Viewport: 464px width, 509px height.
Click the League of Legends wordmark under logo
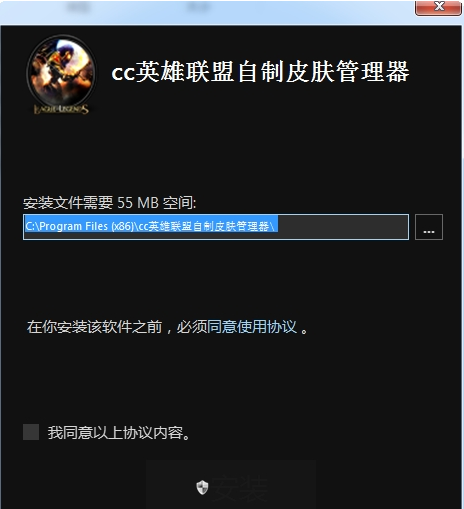pos(61,109)
